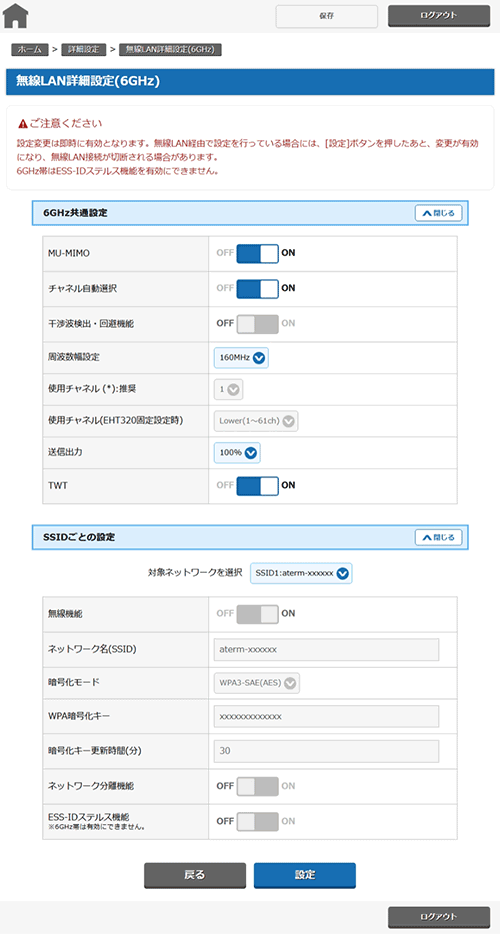This screenshot has width=500, height=935.
Task: Open the 使用チャネル dropdown showing 1
Action: pos(229,389)
